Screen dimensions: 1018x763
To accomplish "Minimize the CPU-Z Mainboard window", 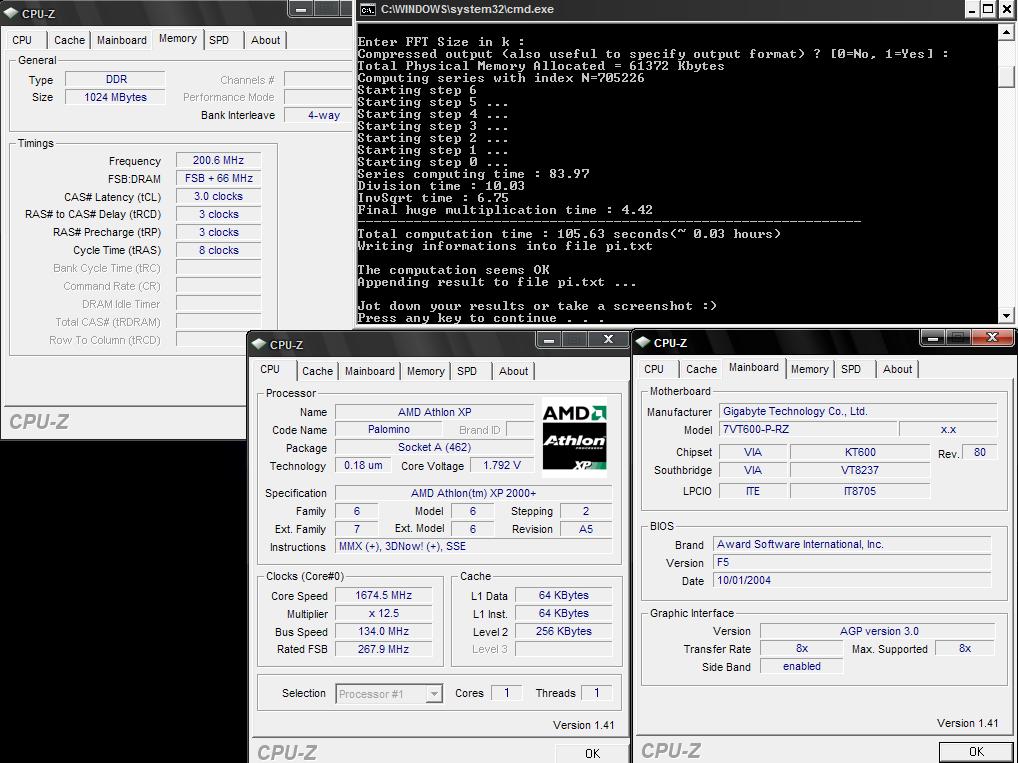I will (933, 338).
